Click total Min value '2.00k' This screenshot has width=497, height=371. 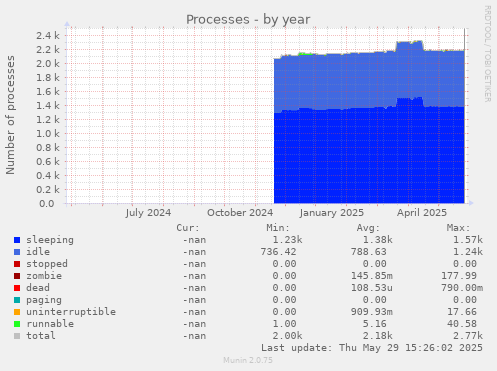(288, 336)
